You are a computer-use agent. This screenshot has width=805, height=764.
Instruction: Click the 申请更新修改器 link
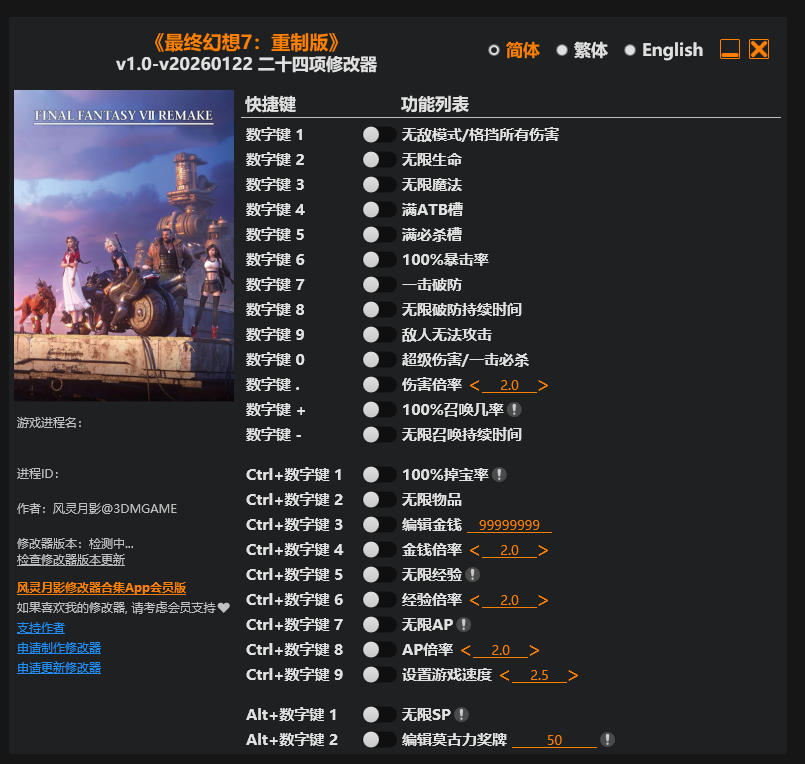click(59, 668)
